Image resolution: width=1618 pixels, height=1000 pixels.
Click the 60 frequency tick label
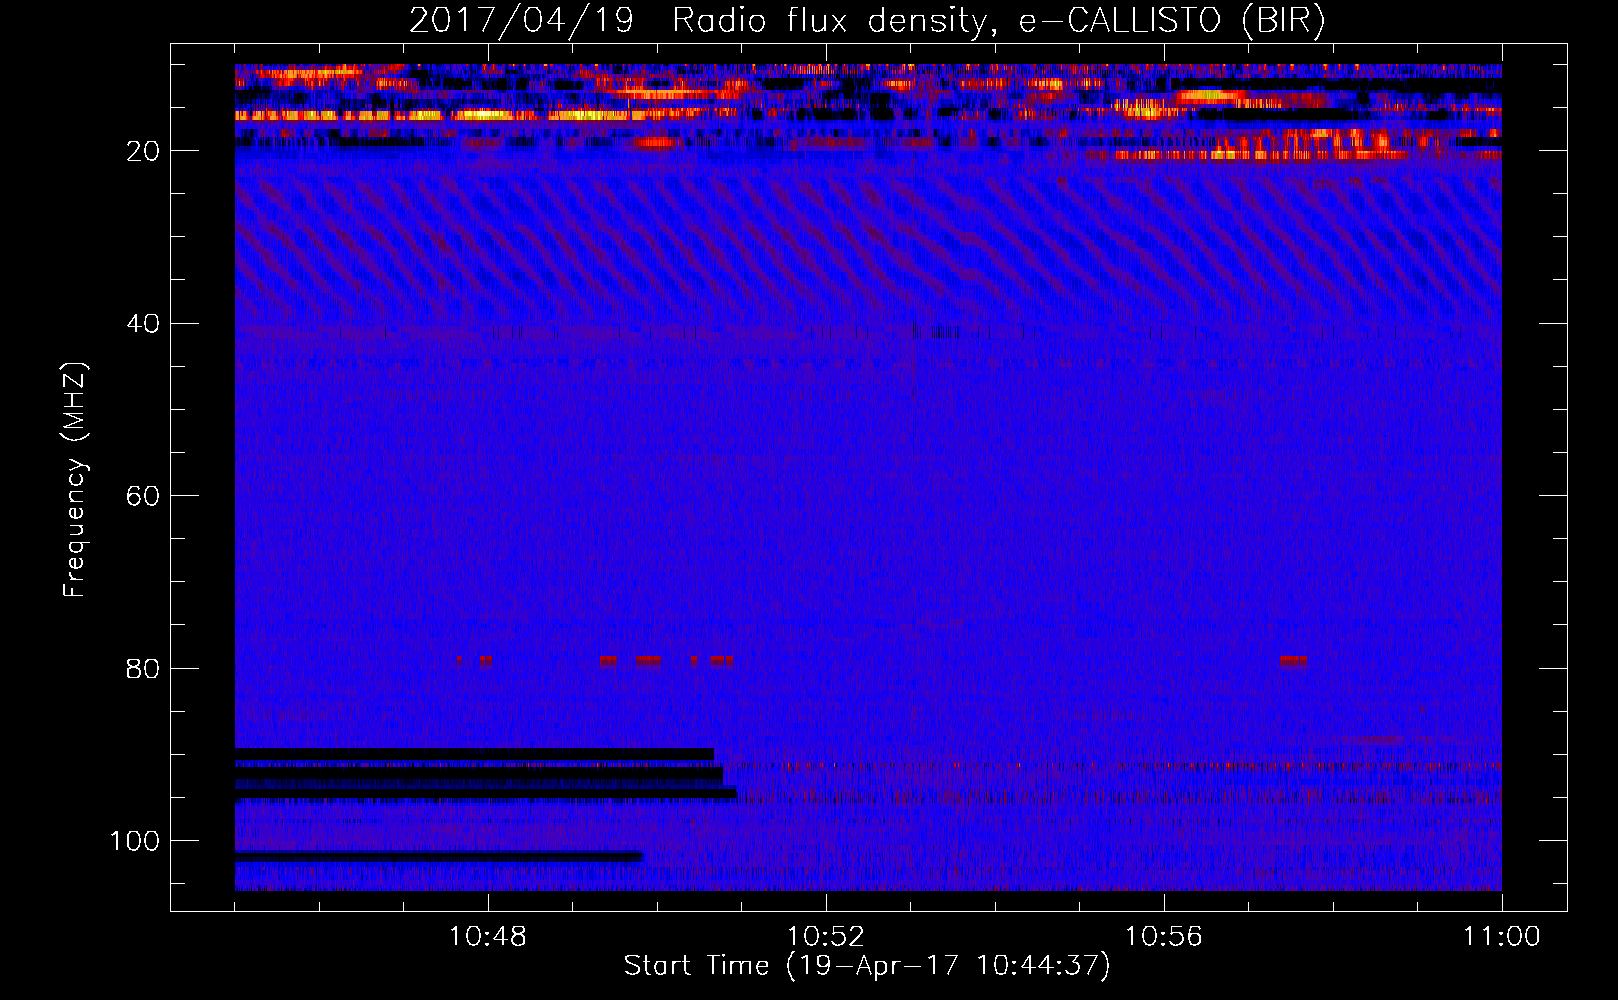[x=143, y=497]
